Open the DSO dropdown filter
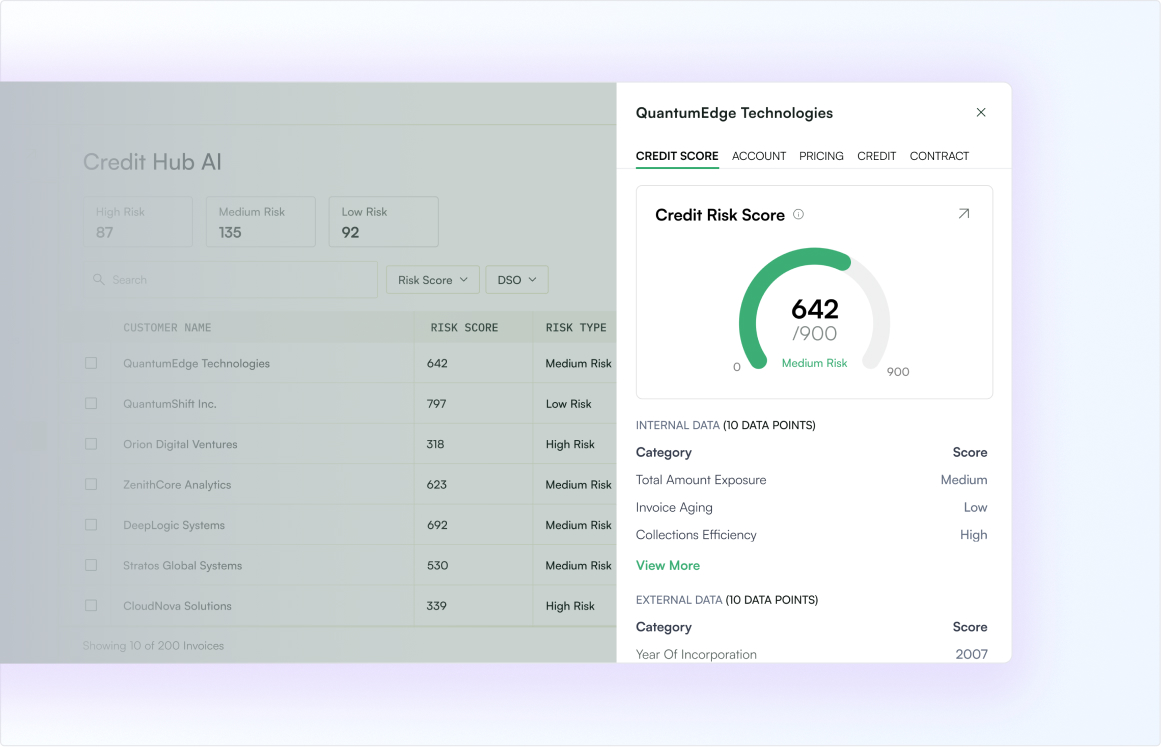Screen dimensions: 1161x747 click(x=517, y=280)
